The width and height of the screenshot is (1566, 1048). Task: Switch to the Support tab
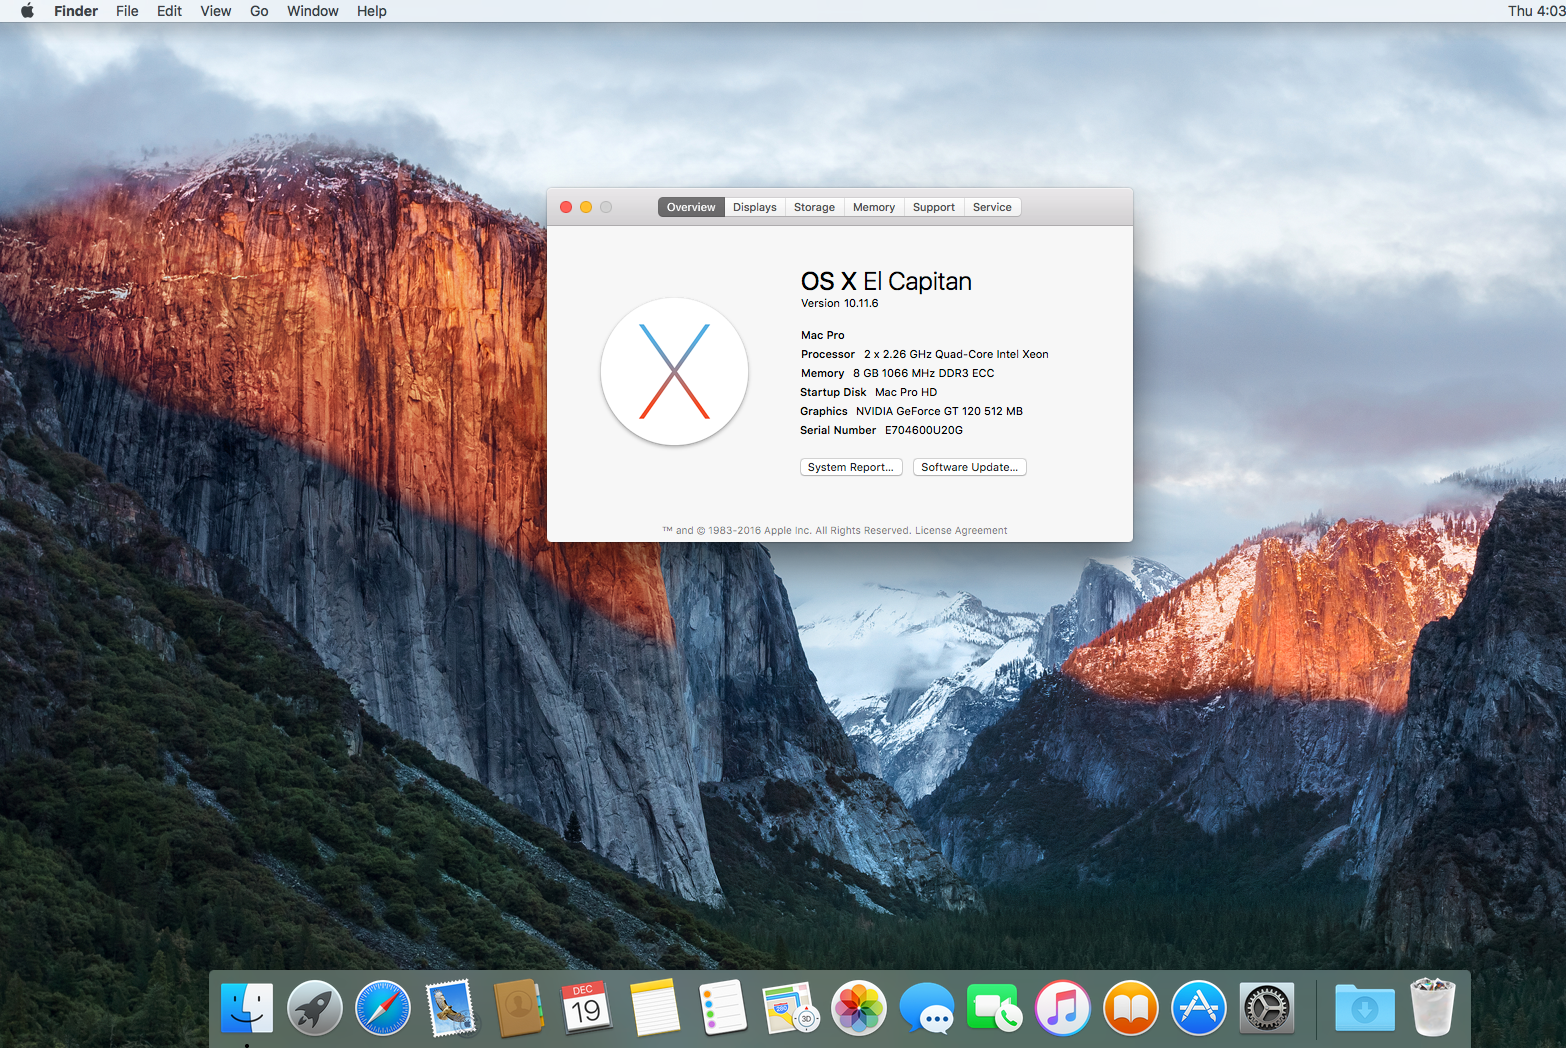point(933,207)
